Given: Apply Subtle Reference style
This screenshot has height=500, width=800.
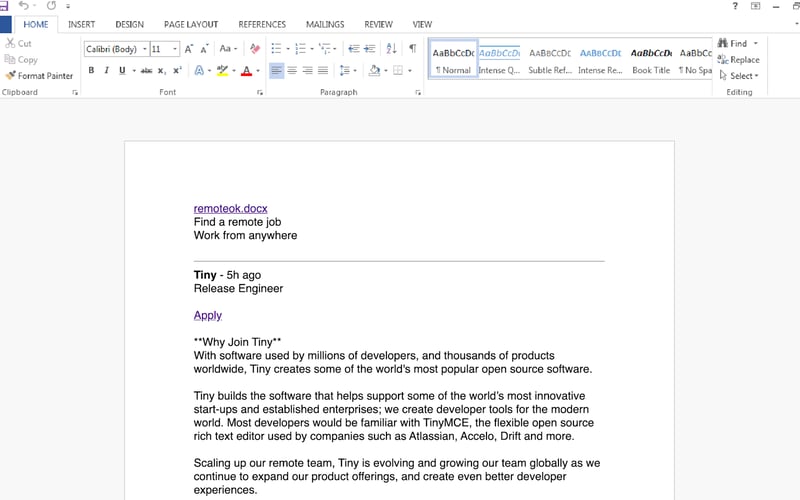Looking at the screenshot, I should coord(549,60).
